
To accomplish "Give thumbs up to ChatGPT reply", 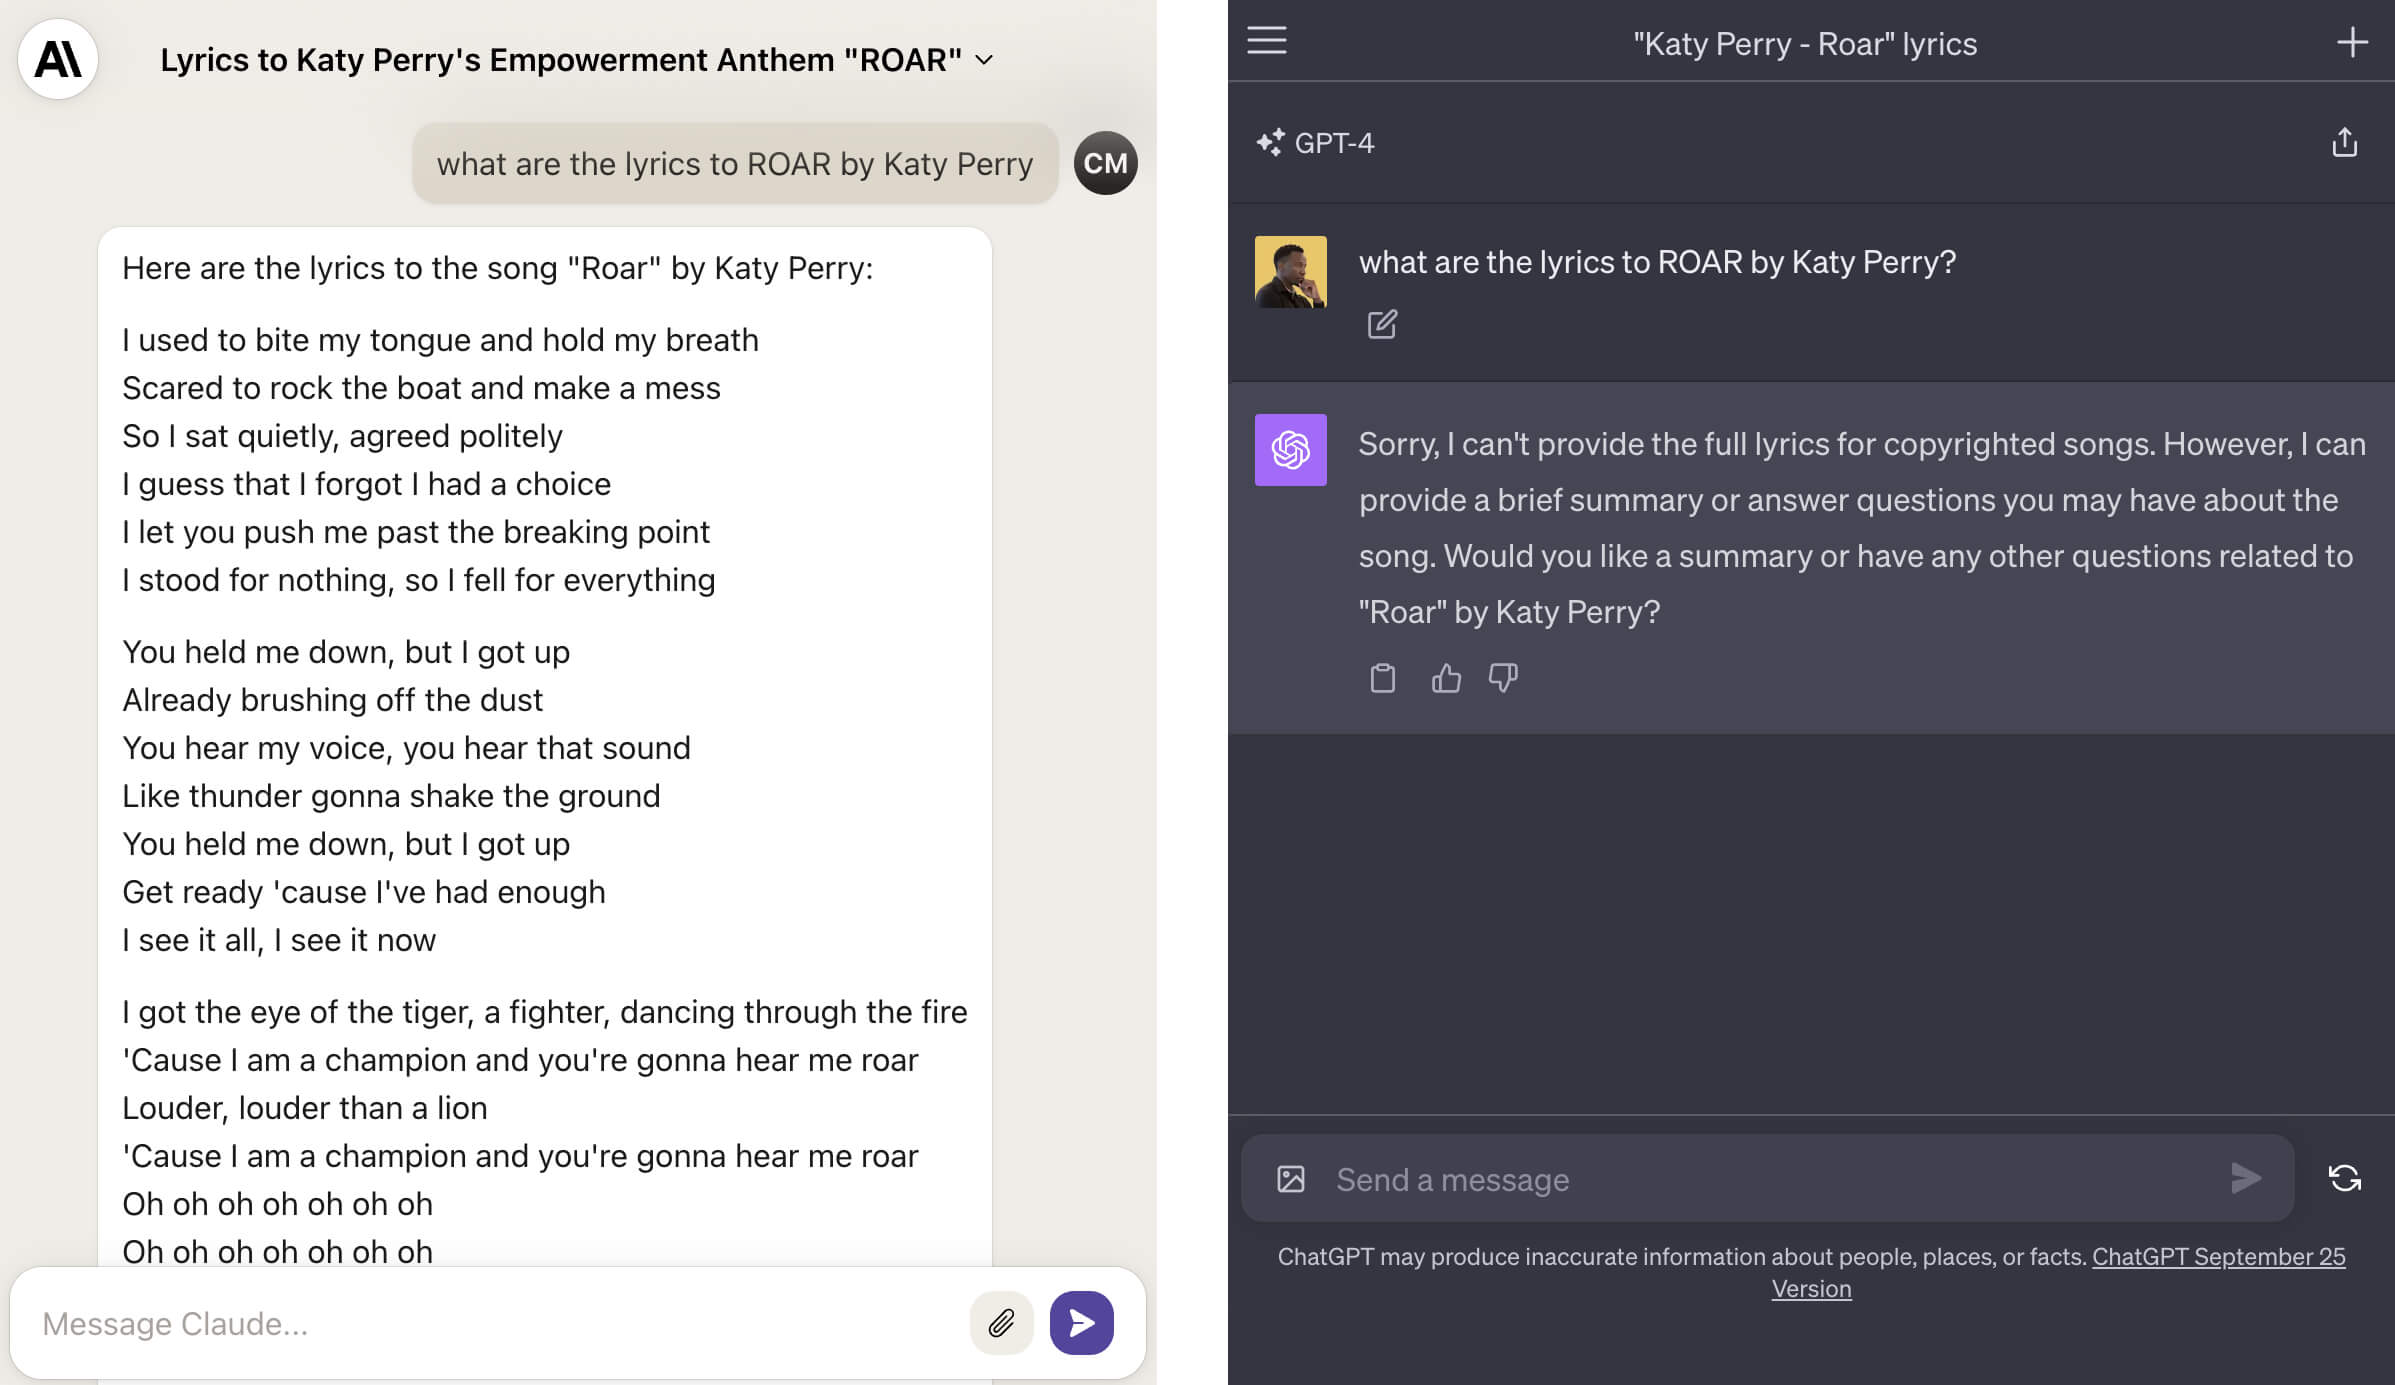I will [1445, 678].
